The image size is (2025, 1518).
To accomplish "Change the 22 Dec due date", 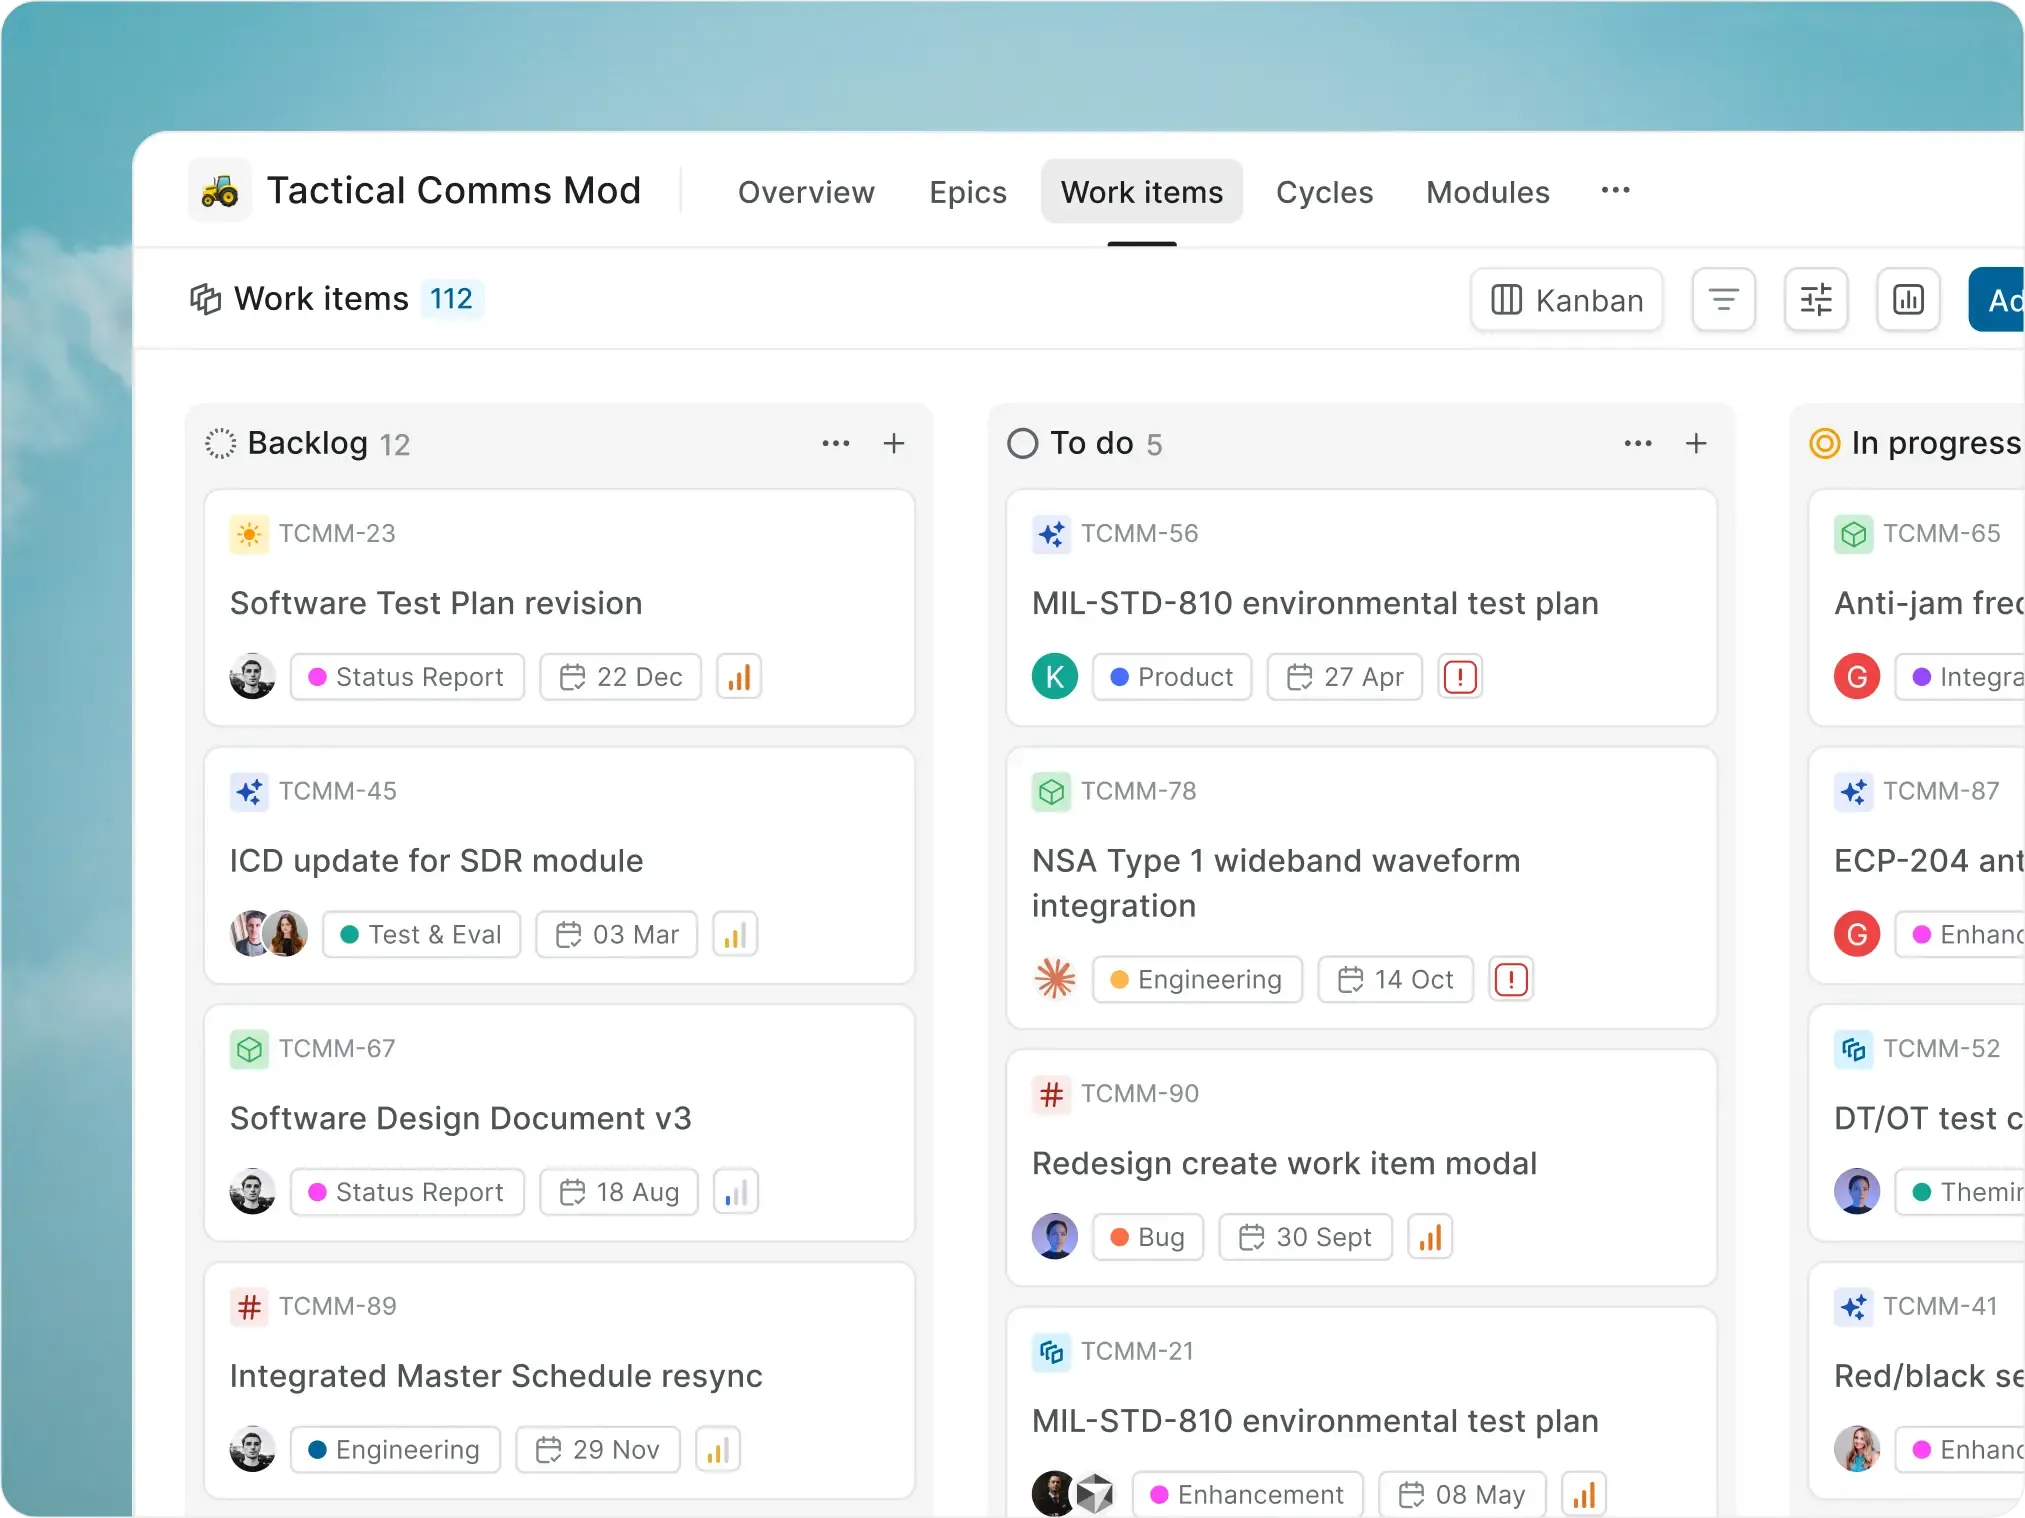I will 621,677.
